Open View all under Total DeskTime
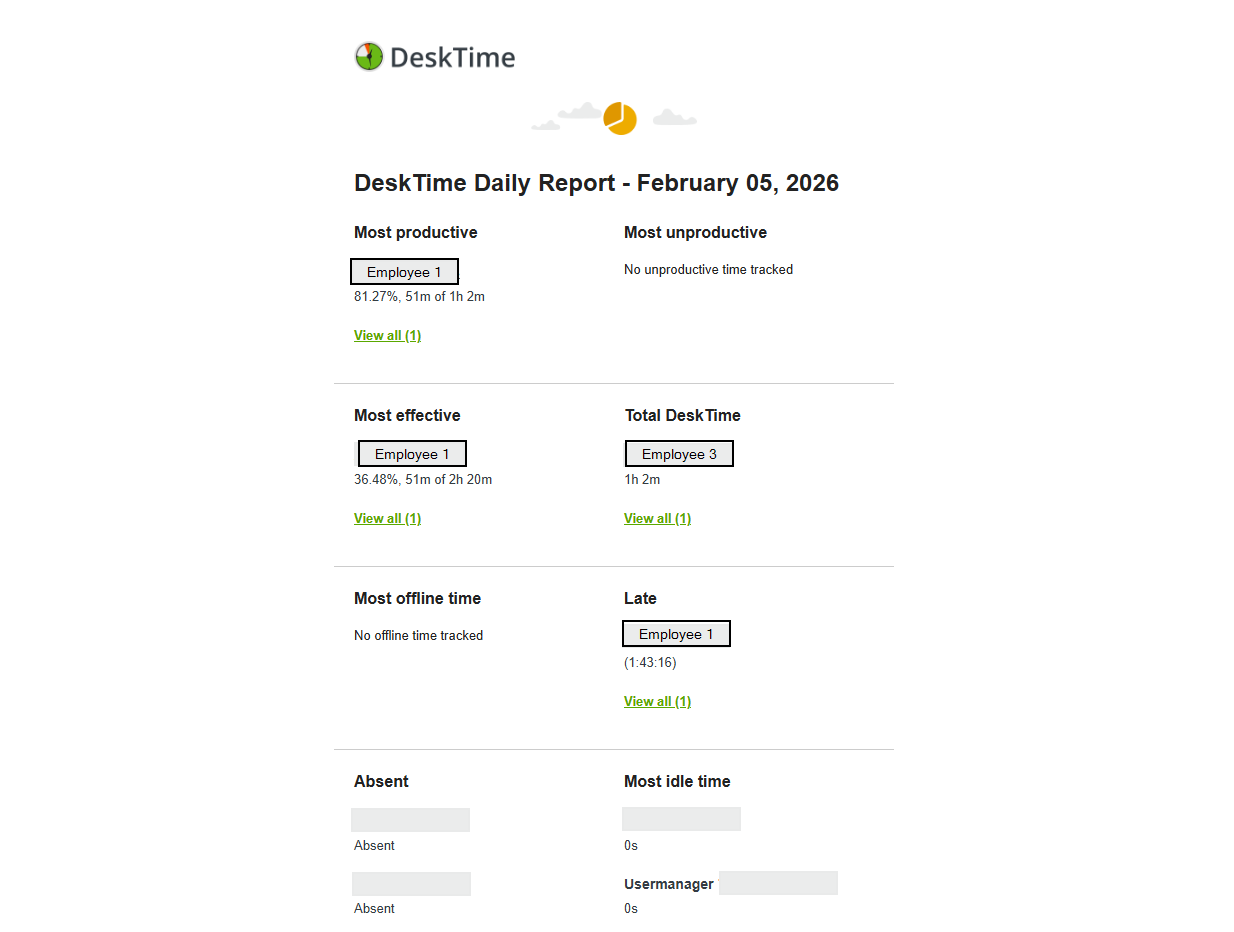Viewport: 1234px width, 932px height. point(657,519)
